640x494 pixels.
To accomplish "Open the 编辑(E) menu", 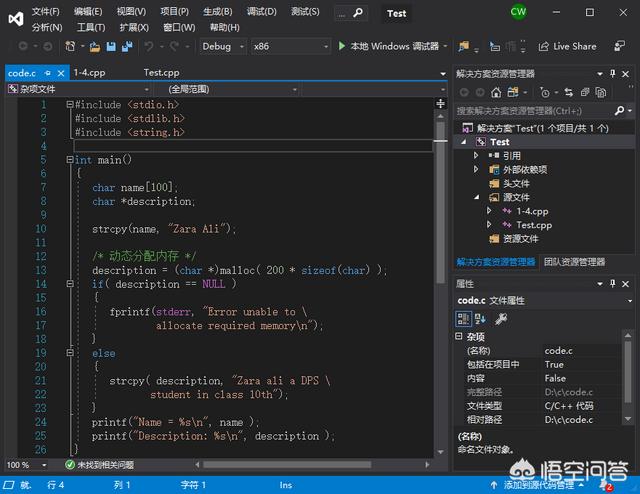I will [x=88, y=11].
